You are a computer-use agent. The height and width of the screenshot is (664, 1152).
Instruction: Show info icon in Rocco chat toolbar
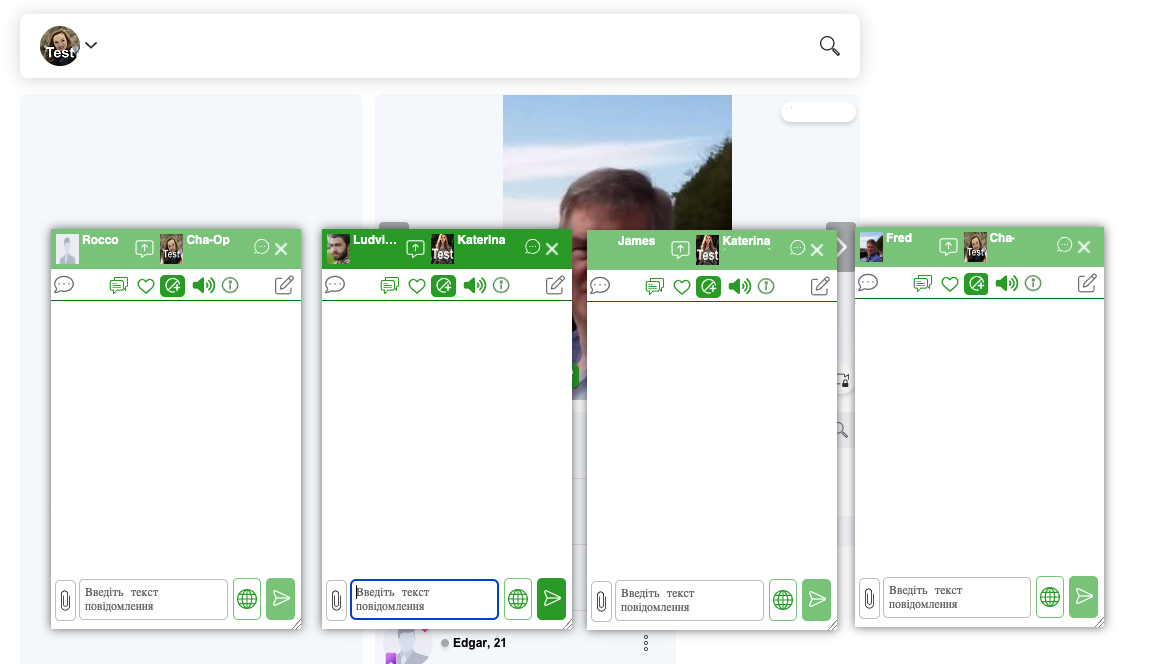click(230, 285)
